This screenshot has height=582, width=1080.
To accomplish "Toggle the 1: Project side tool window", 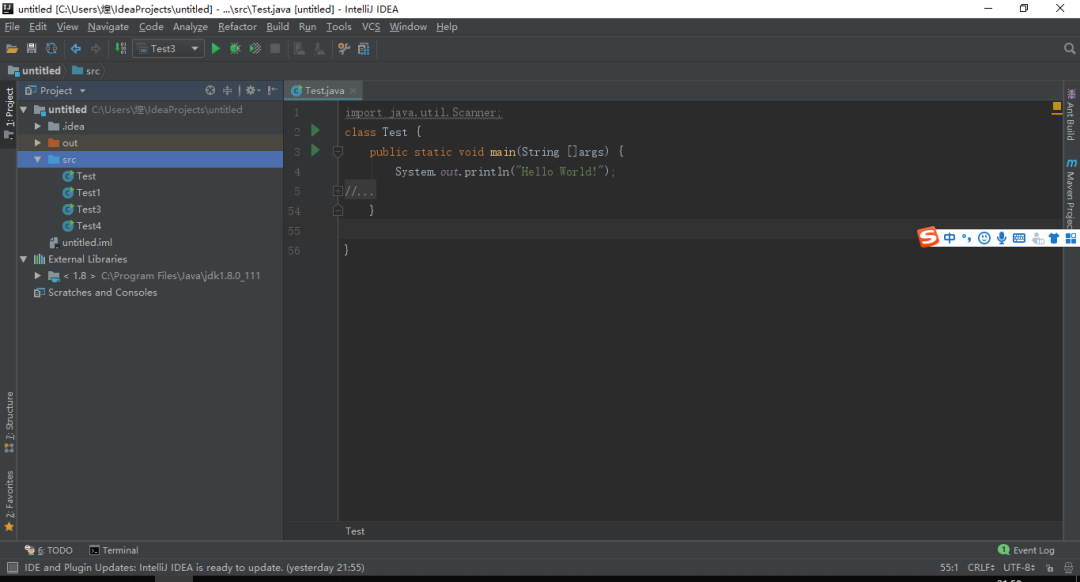I will coord(9,113).
